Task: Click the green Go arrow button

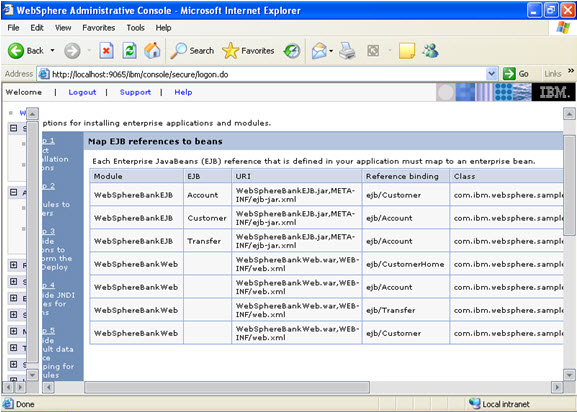Action: (x=509, y=74)
